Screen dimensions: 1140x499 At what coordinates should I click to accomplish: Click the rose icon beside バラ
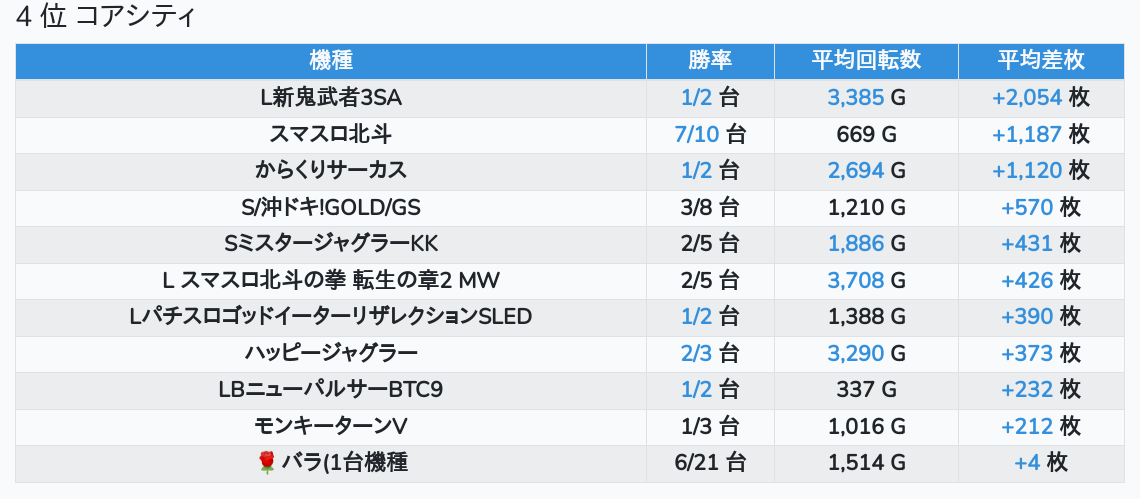point(266,462)
